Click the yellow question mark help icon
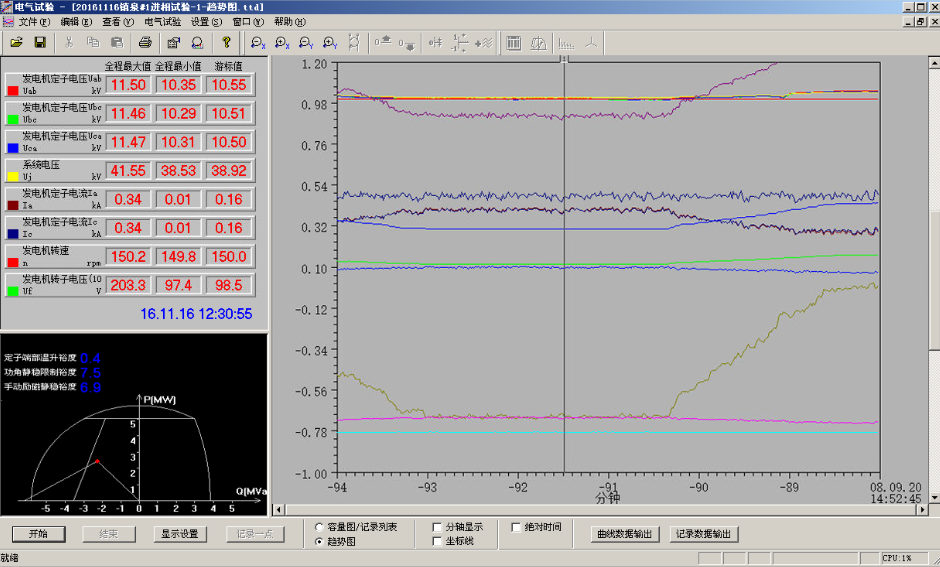The height and width of the screenshot is (567, 940). tap(226, 43)
